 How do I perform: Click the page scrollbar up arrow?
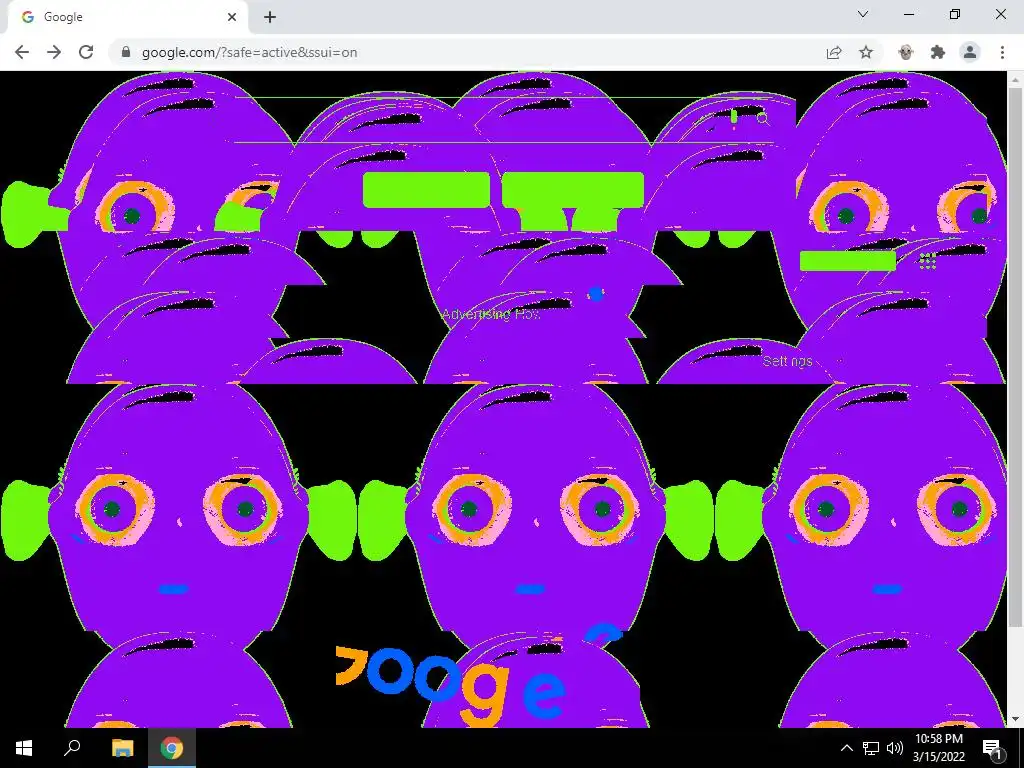[x=1014, y=79]
